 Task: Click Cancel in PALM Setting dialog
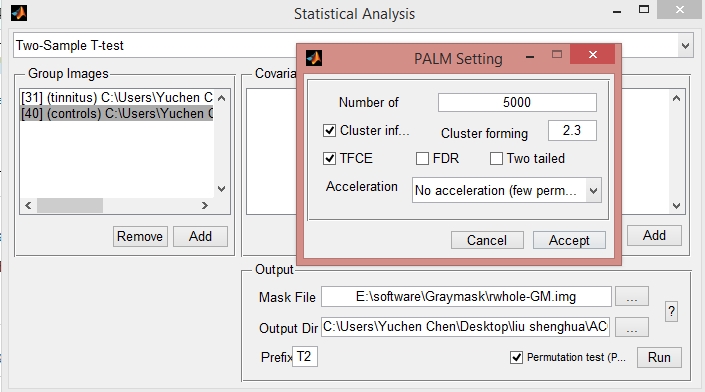tap(487, 240)
